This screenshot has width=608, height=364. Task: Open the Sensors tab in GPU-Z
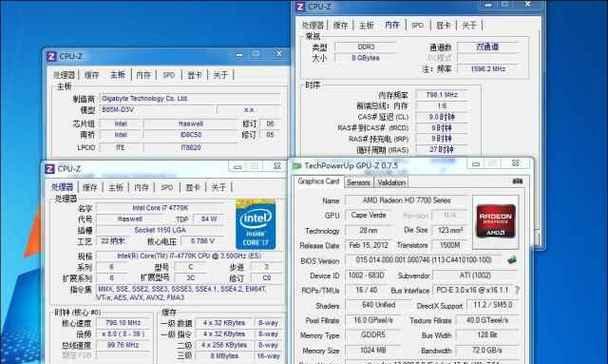point(358,182)
